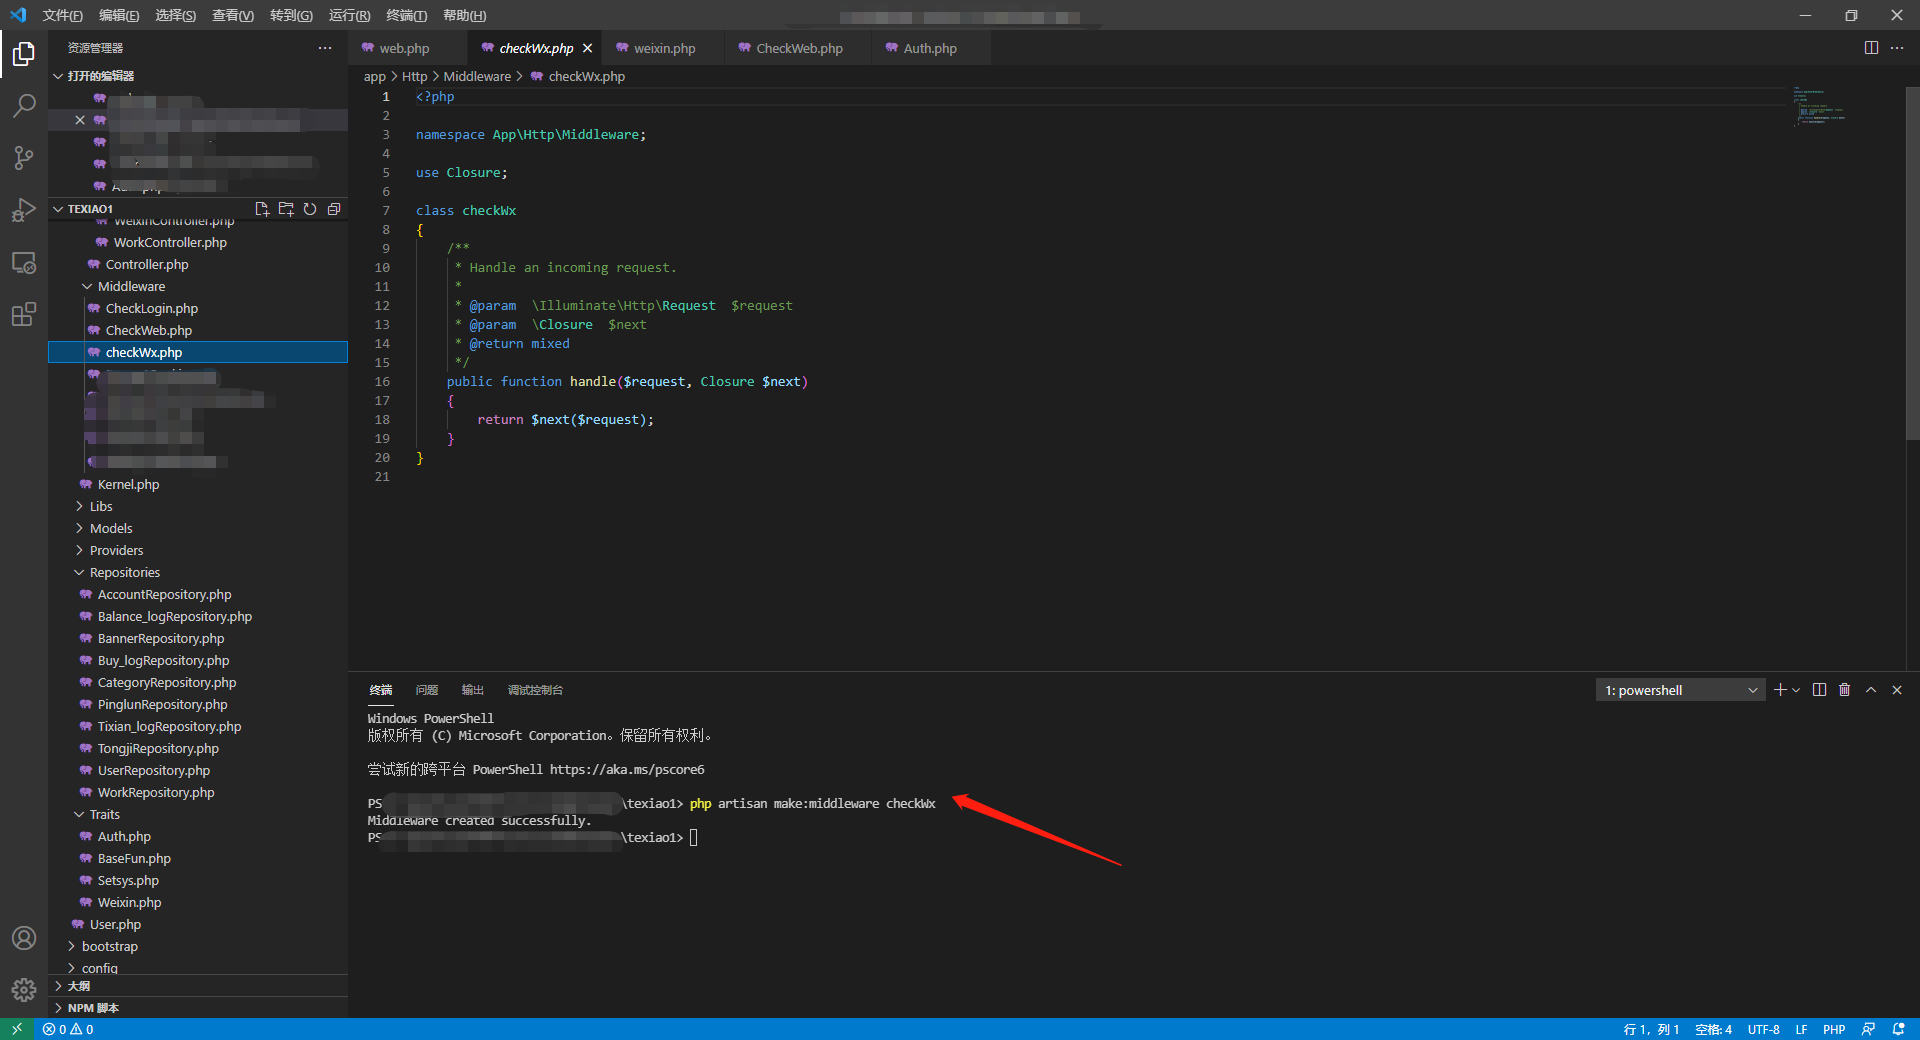
Task: Open the explorer panel more actions ellipsis
Action: [x=325, y=48]
